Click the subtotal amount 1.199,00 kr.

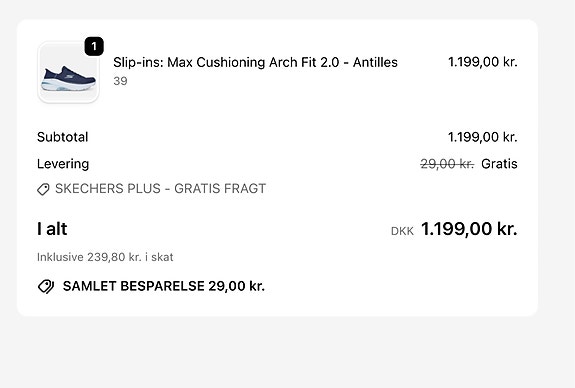483,137
